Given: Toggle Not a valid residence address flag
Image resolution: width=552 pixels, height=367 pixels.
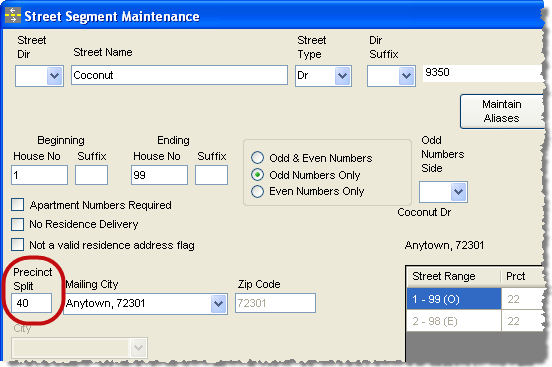Looking at the screenshot, I should (x=18, y=244).
